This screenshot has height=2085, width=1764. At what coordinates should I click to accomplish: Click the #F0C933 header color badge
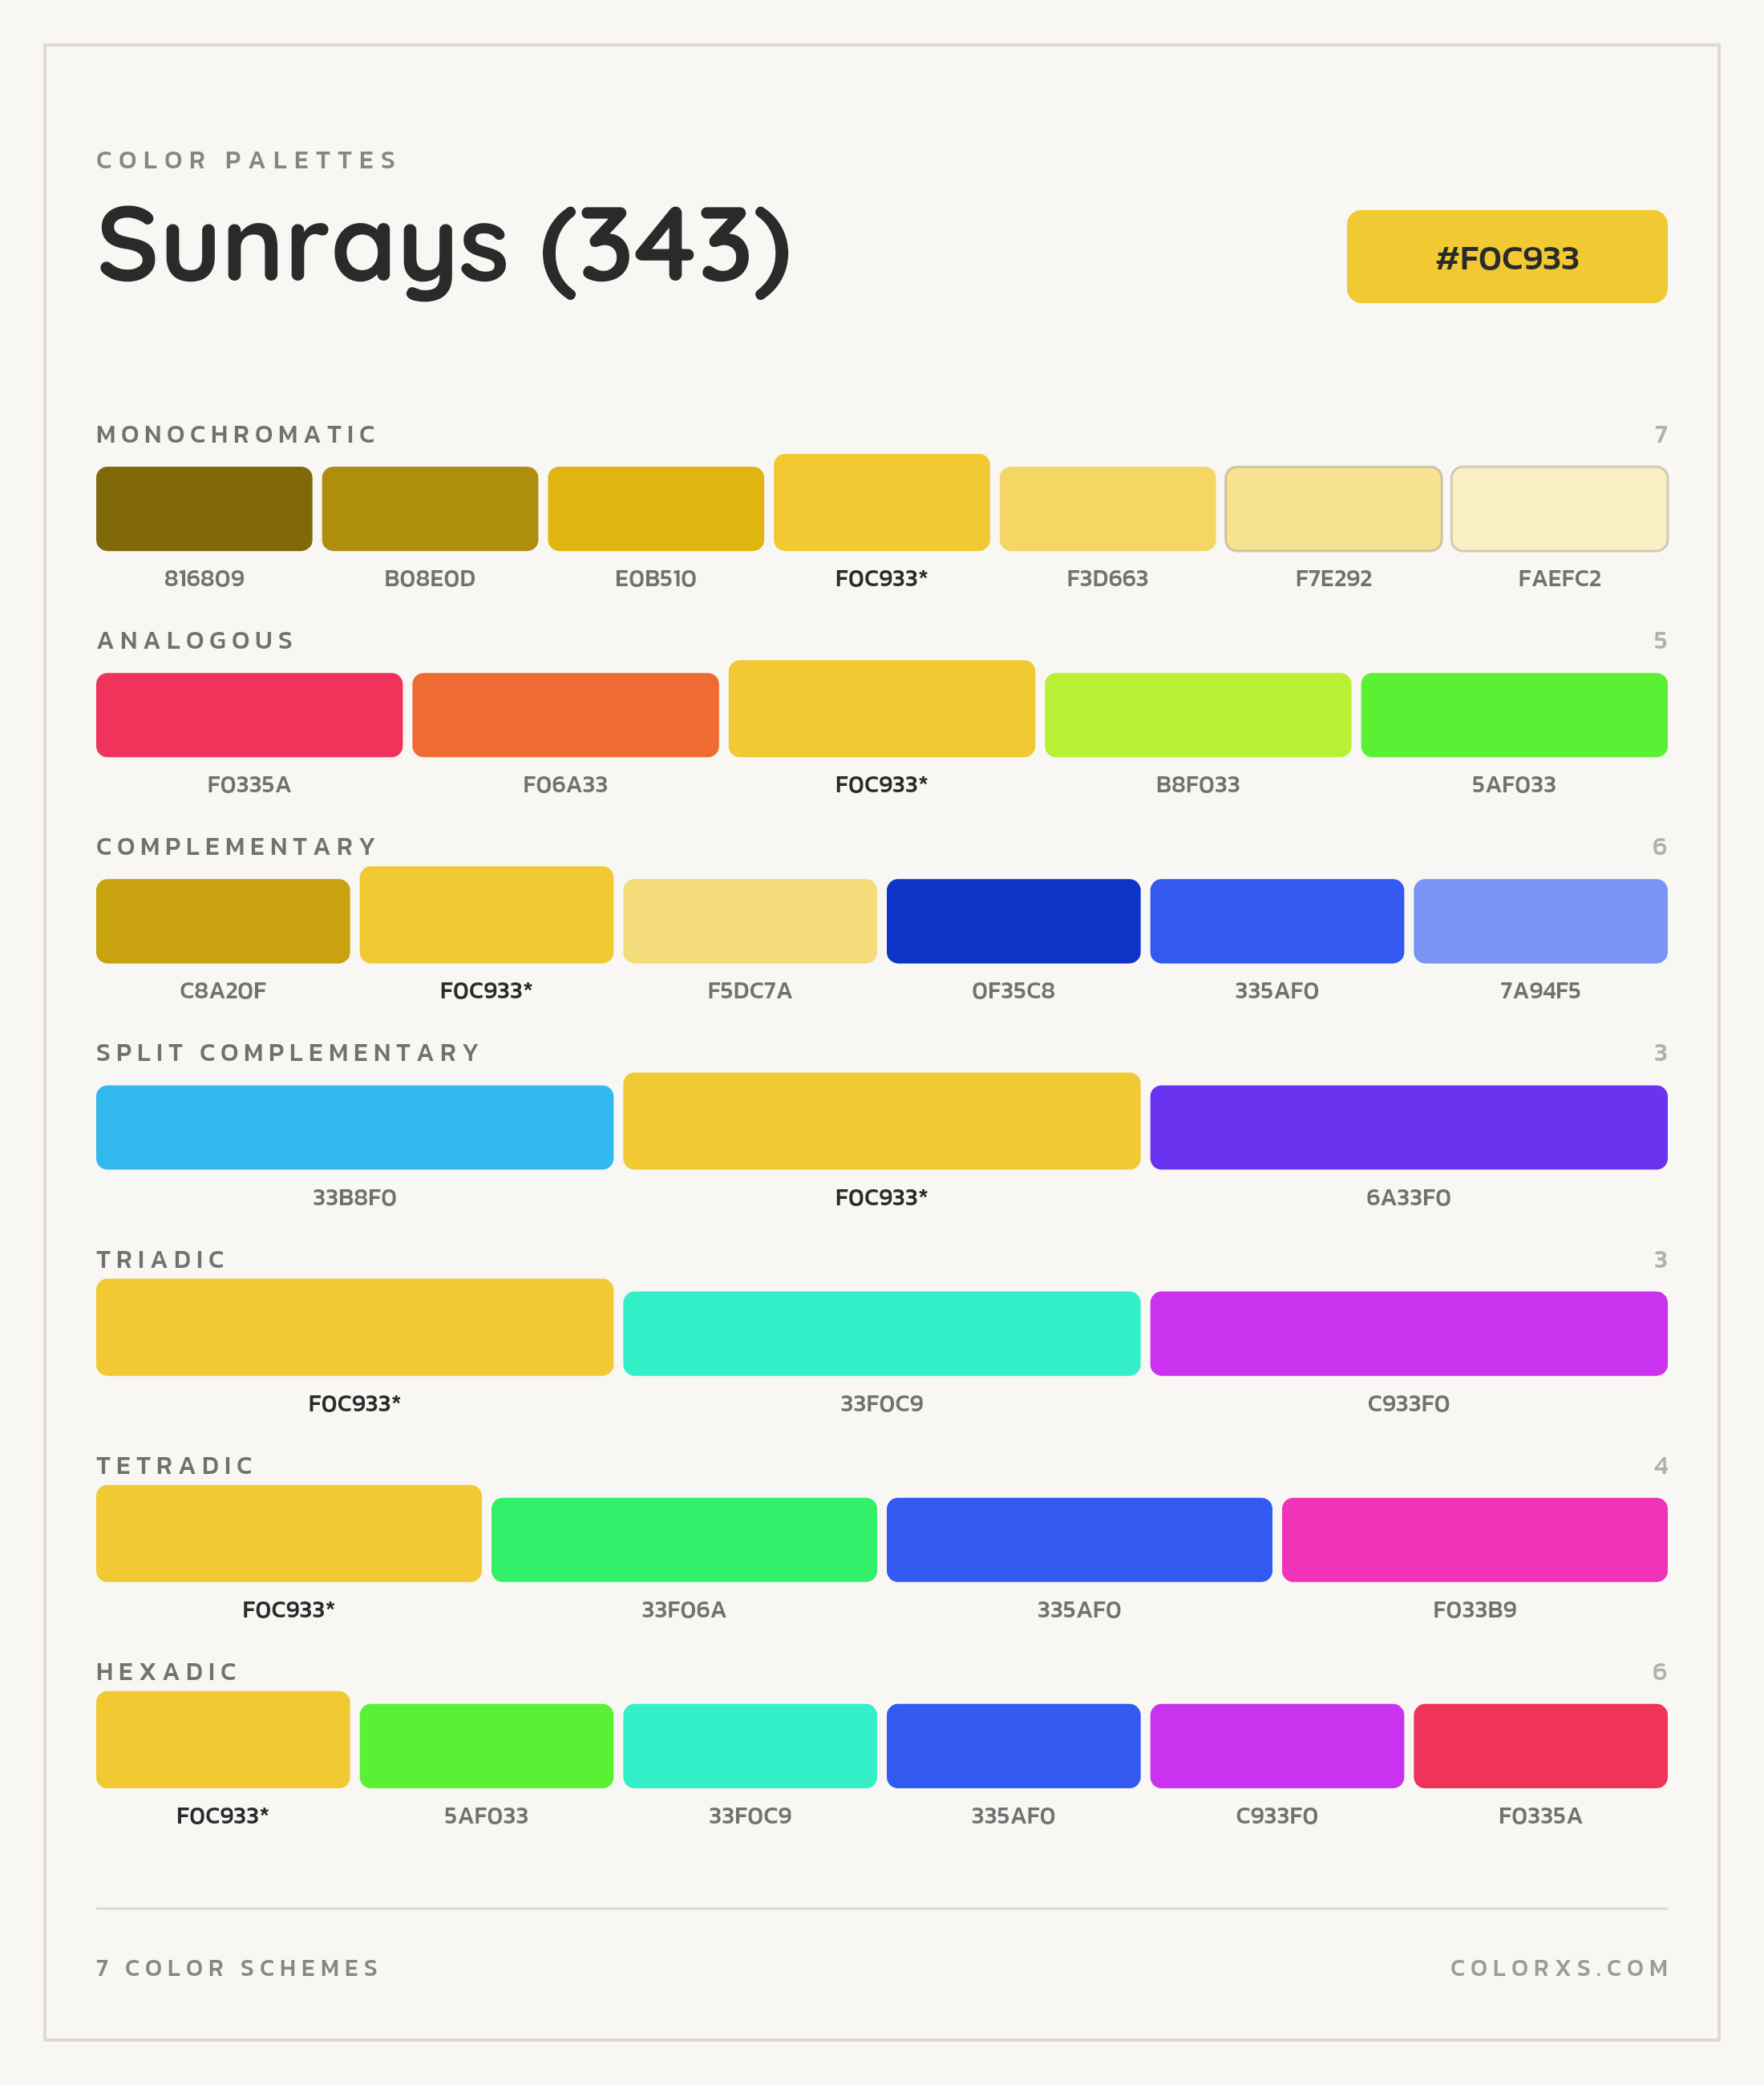[x=1506, y=256]
